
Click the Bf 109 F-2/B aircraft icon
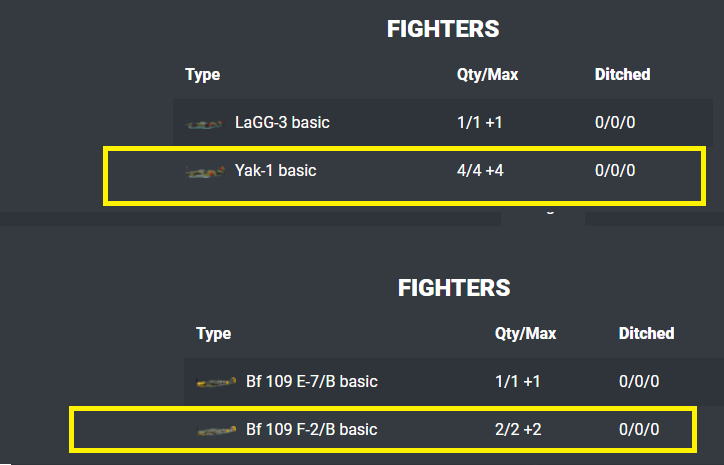[218, 430]
